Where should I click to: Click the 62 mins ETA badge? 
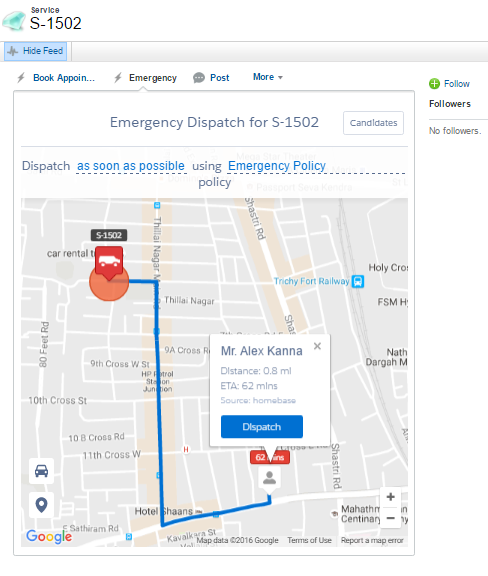tap(270, 457)
